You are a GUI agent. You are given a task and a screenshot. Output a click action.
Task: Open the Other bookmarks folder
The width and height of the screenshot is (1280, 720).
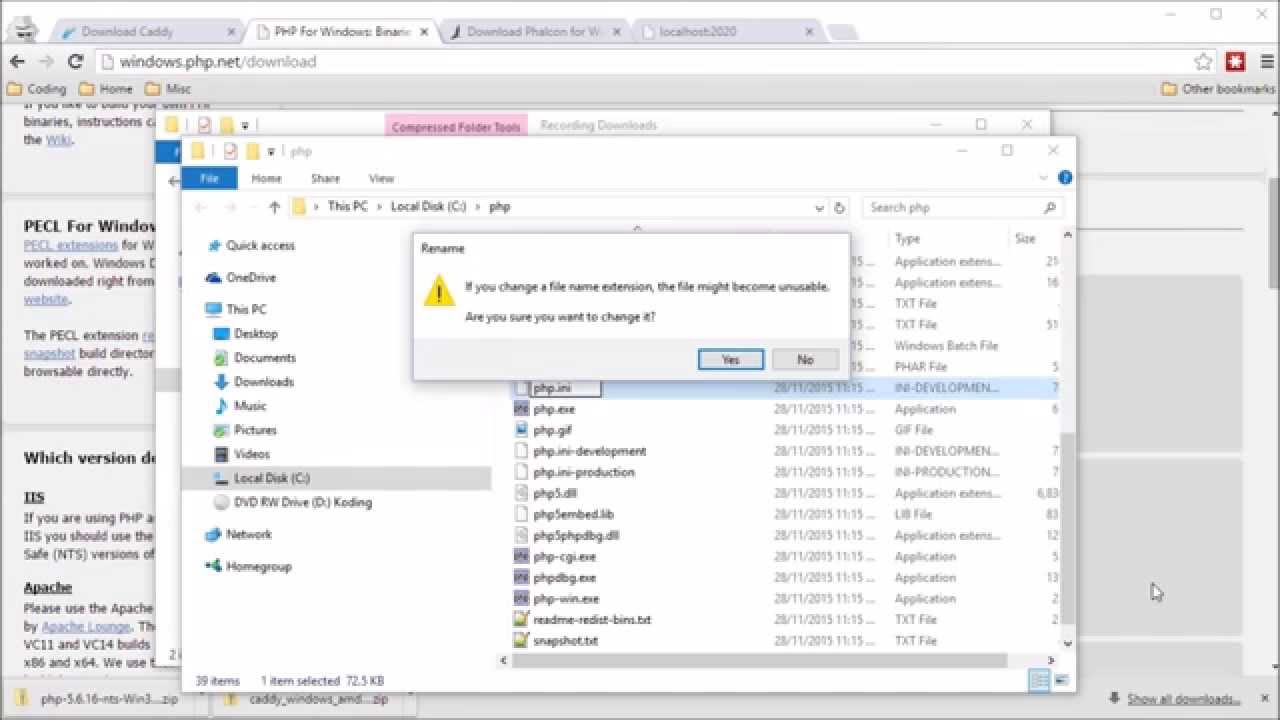[x=1218, y=89]
